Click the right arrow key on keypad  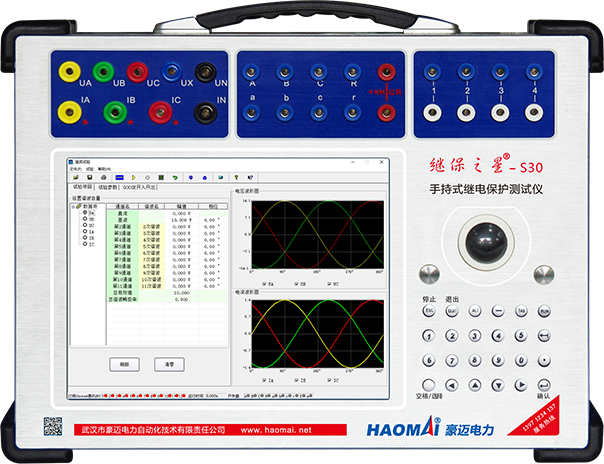click(x=521, y=385)
